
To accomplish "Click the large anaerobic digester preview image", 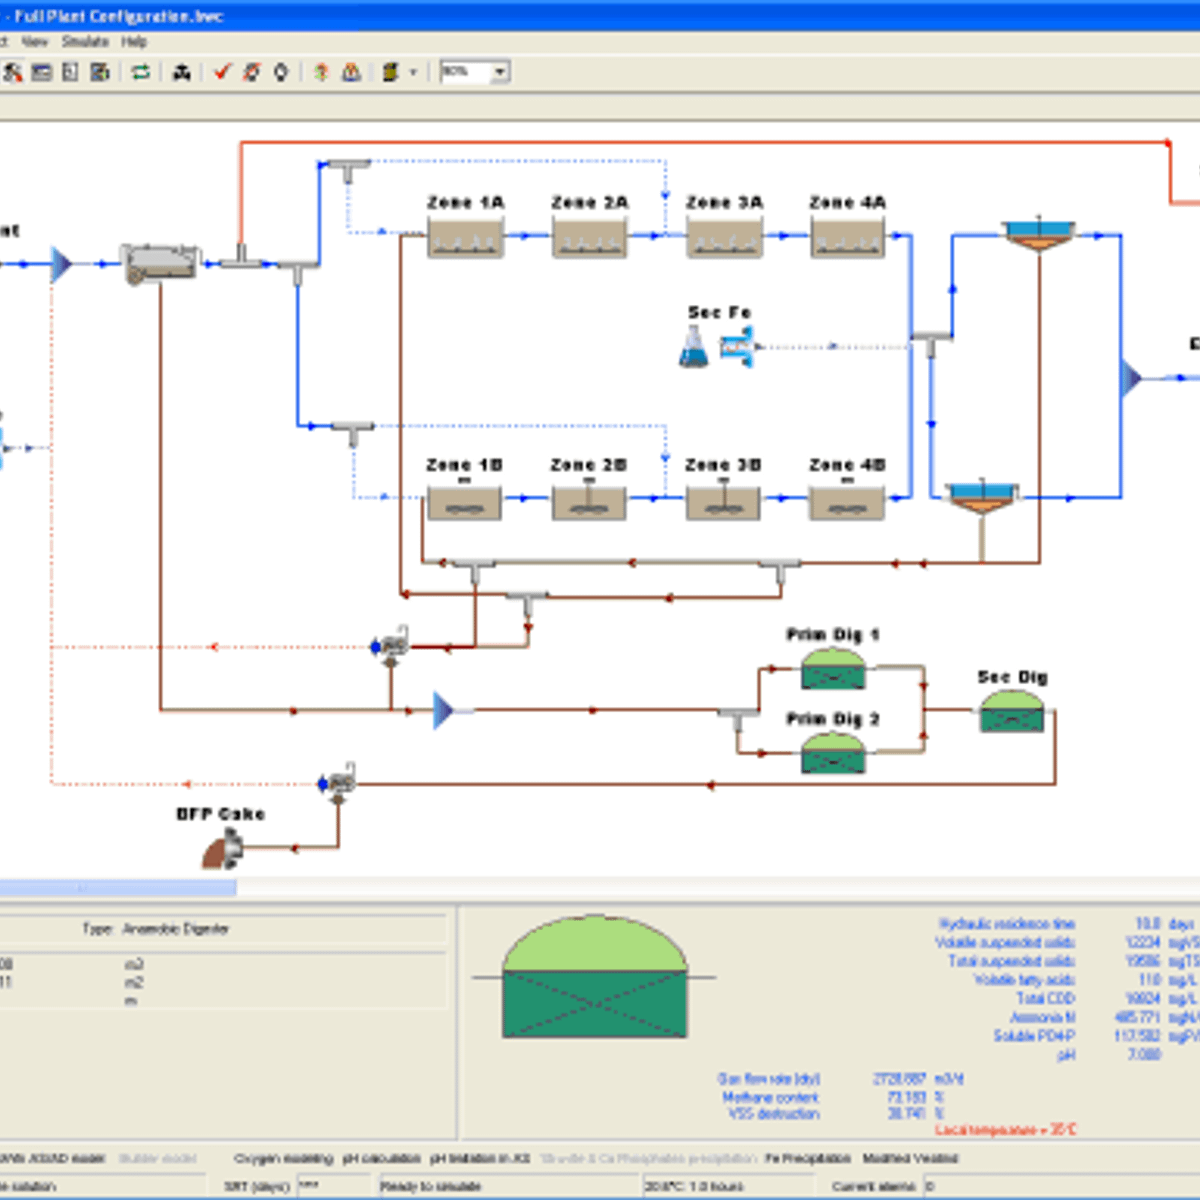I will [595, 979].
